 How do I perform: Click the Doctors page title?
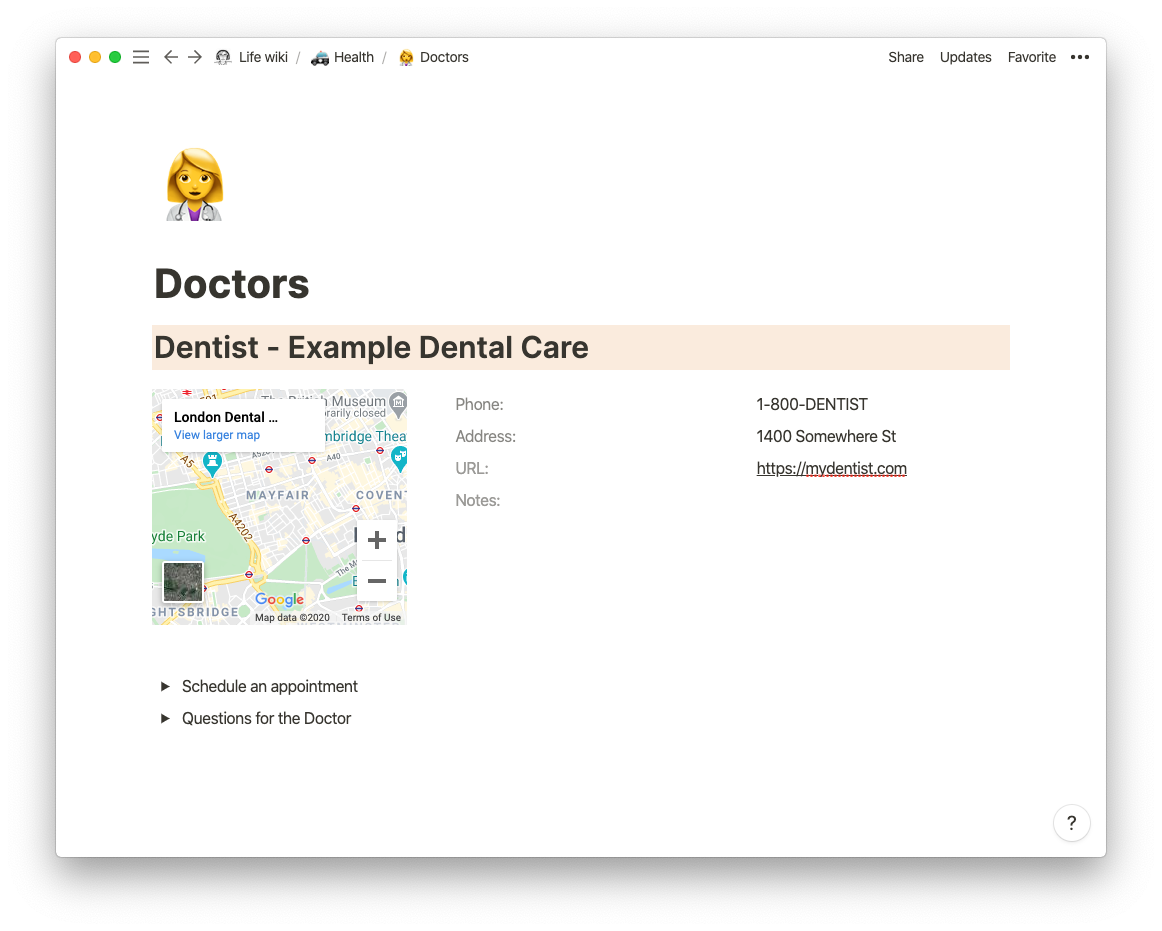pyautogui.click(x=231, y=284)
